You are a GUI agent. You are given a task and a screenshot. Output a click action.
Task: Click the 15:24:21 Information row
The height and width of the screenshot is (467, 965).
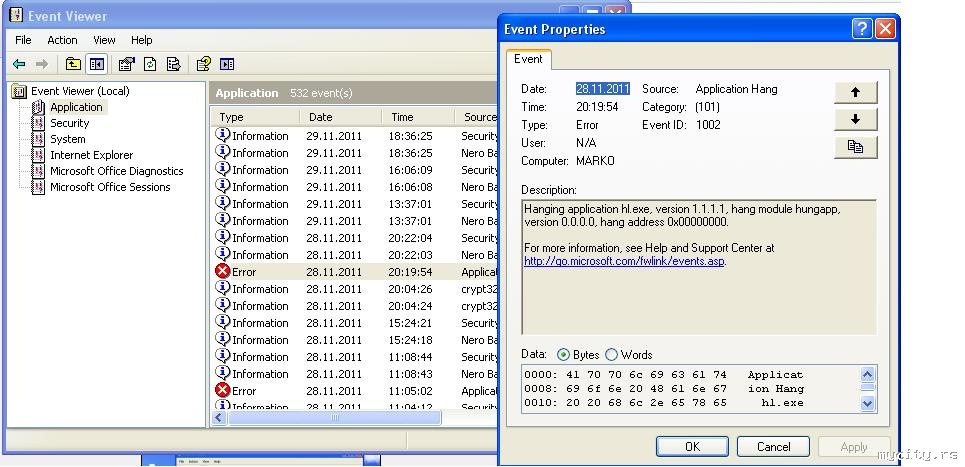(355, 322)
